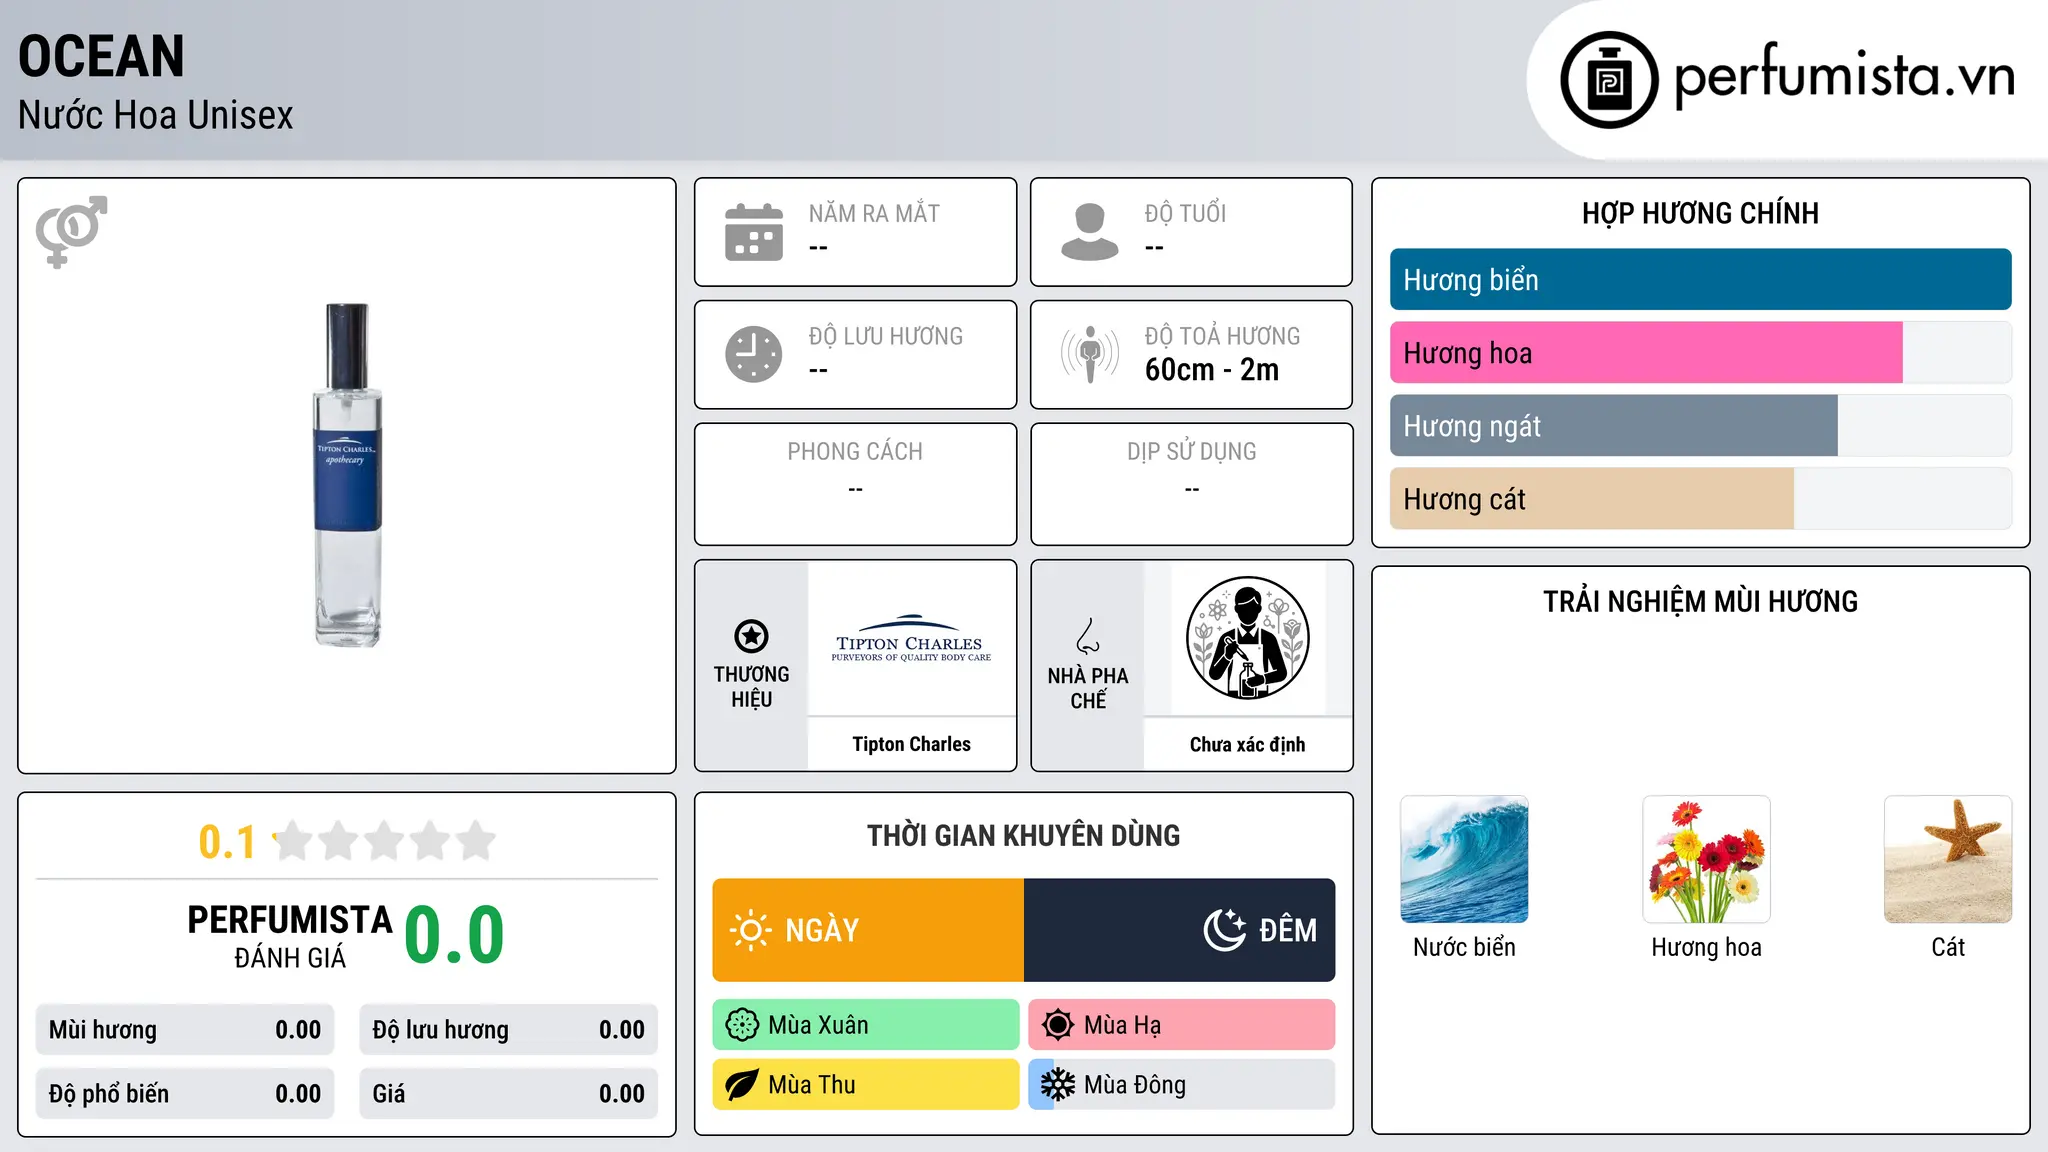This screenshot has width=2048, height=1152.
Task: Click the pink Hương hoa accord bar
Action: coord(1646,352)
